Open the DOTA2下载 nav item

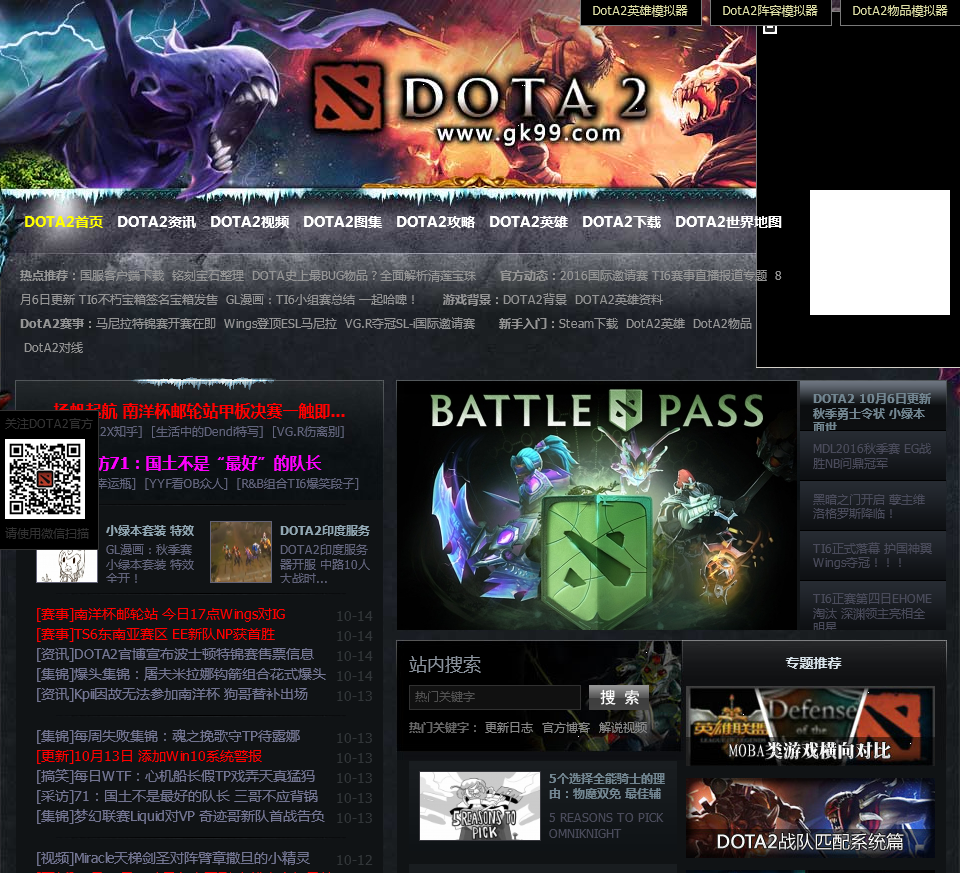click(622, 222)
